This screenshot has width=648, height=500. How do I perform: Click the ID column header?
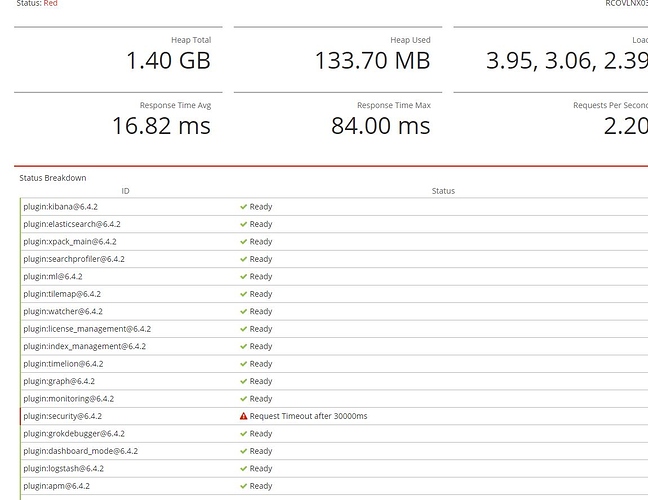point(126,191)
